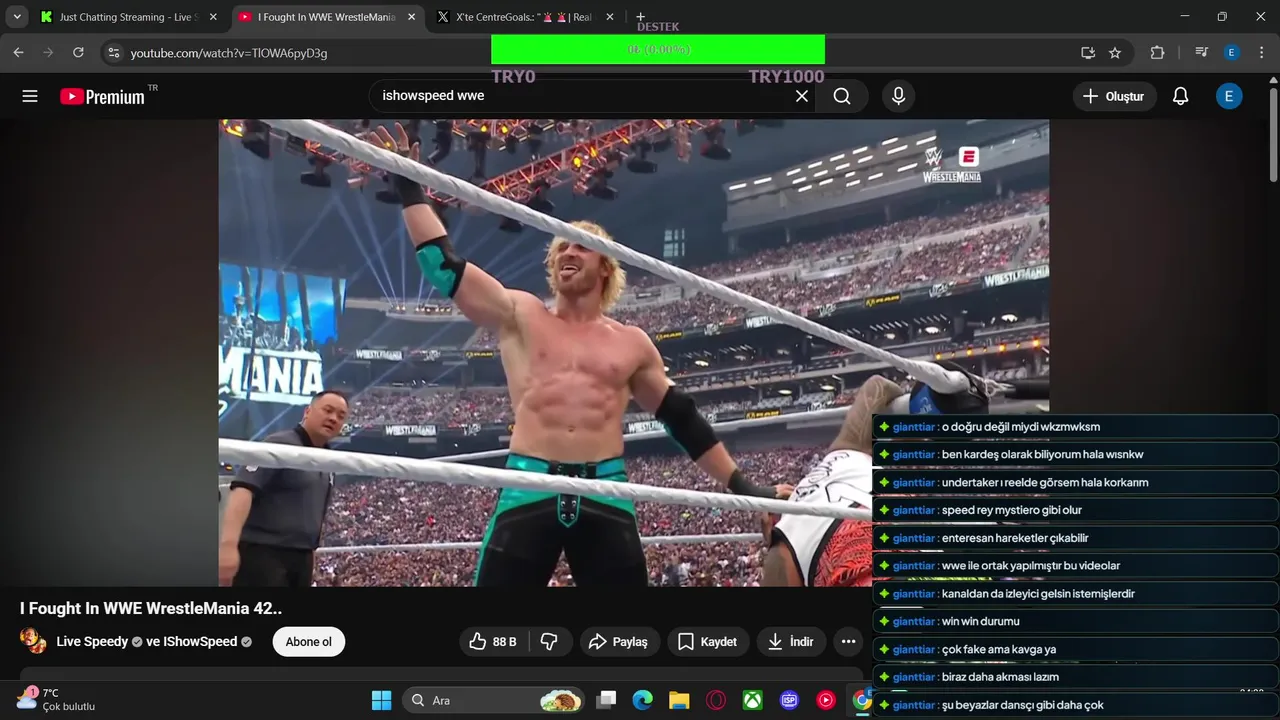Clear the 'ishowspeed wwe' search text

pos(801,96)
